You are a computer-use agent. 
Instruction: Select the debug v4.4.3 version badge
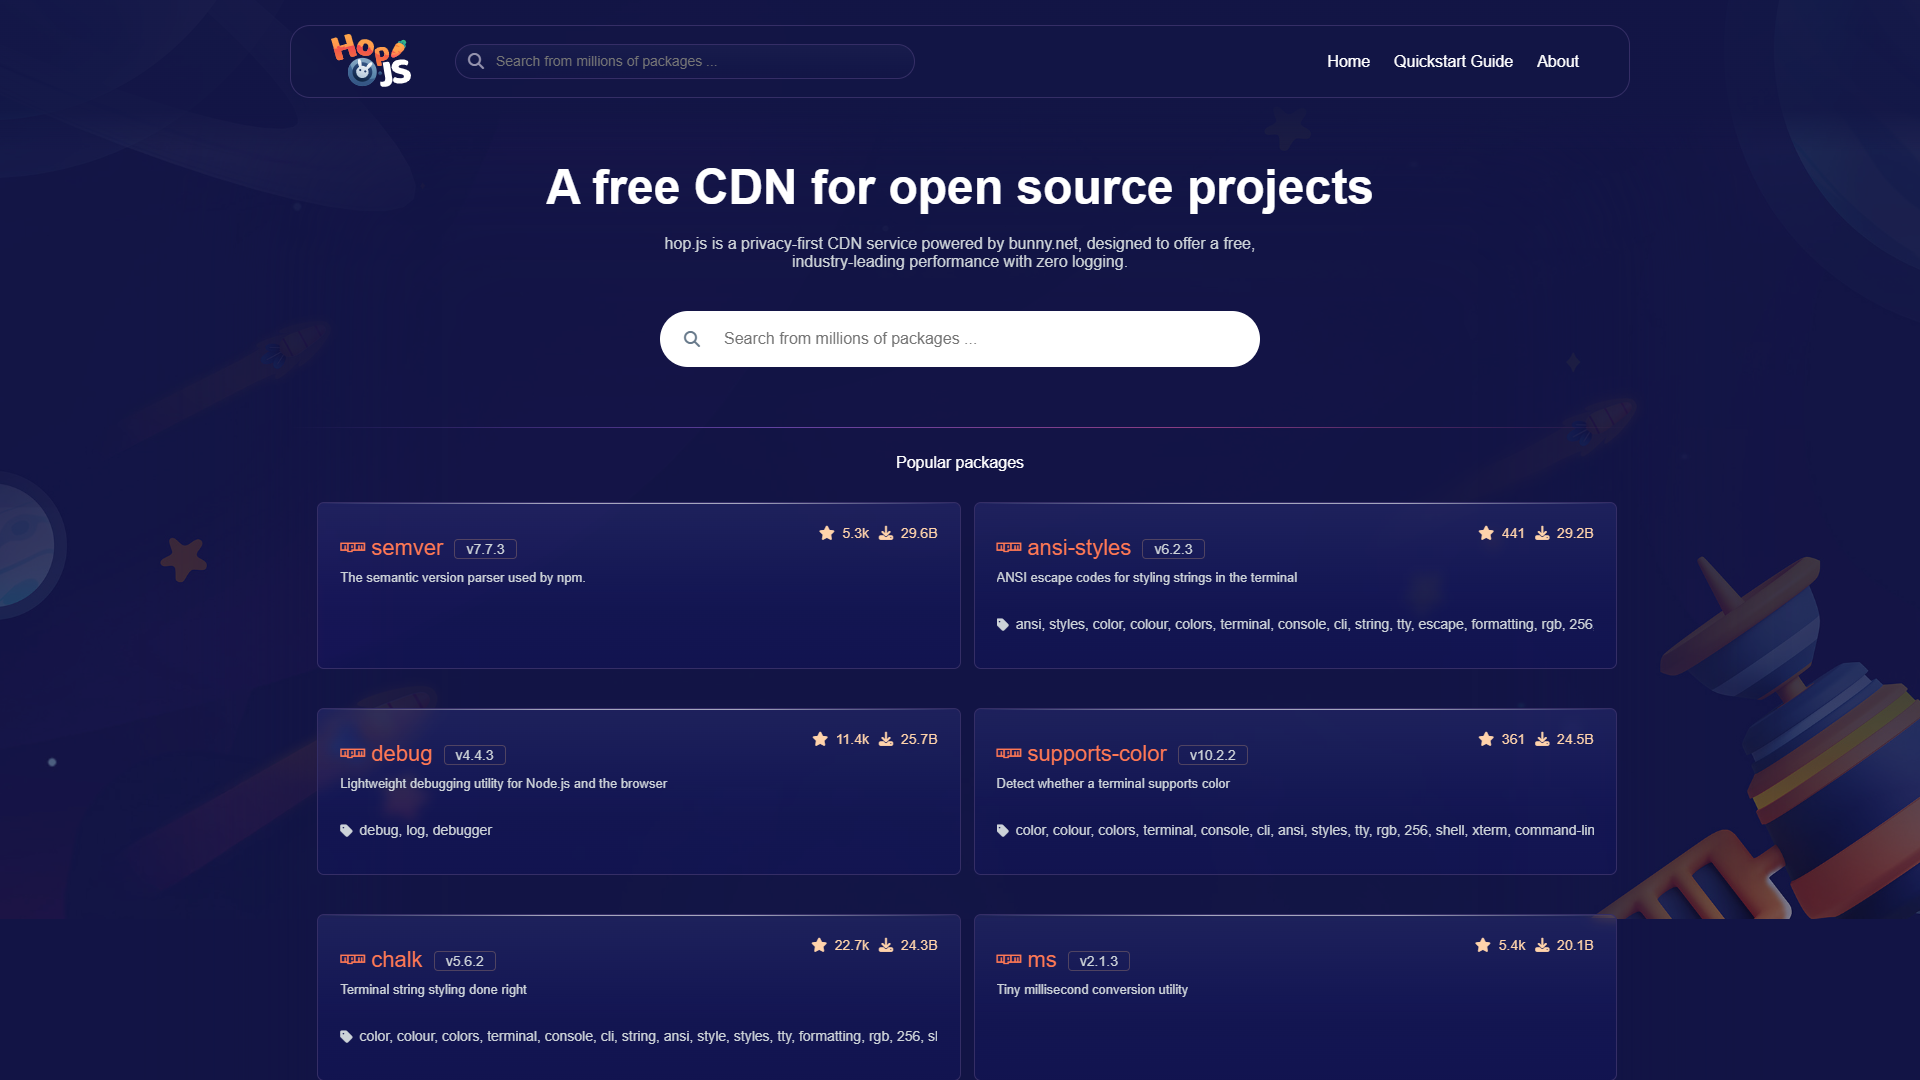pyautogui.click(x=474, y=755)
